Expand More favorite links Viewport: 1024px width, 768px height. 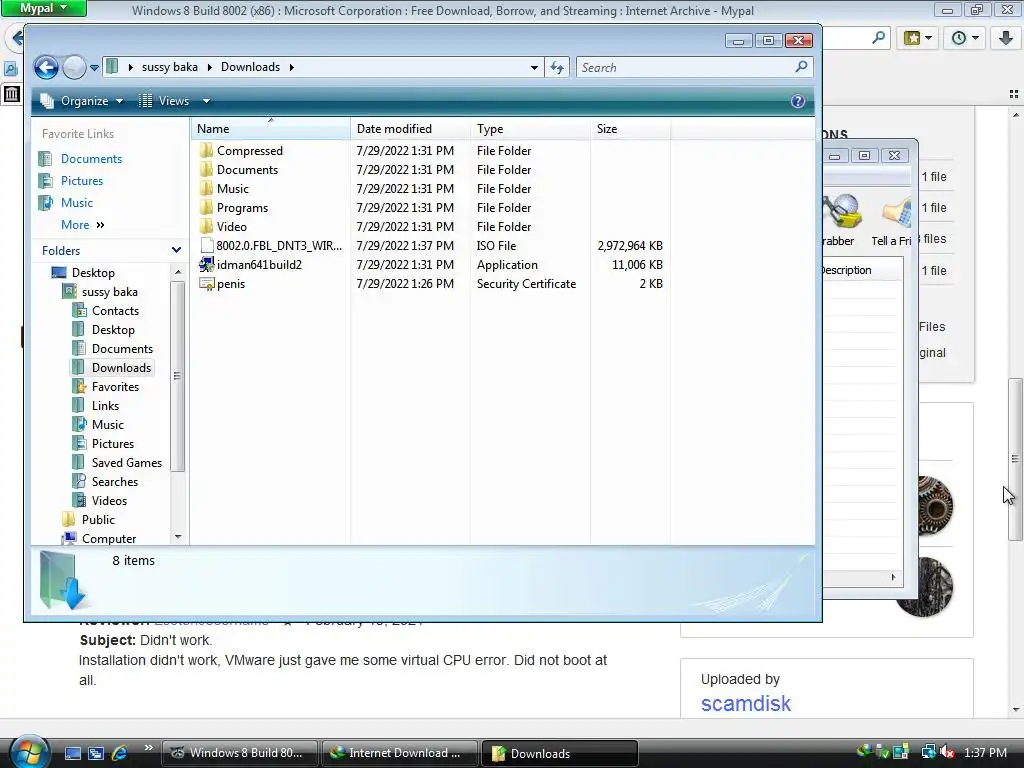click(82, 225)
